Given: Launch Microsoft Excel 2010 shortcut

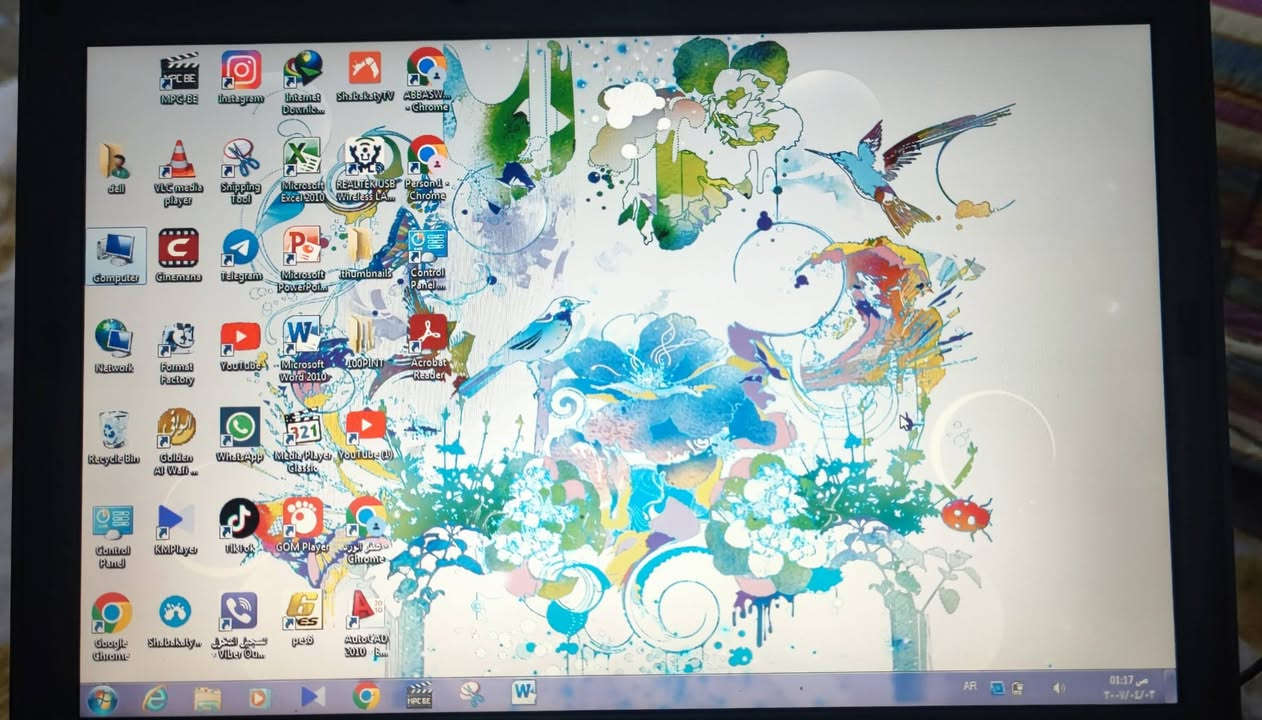Looking at the screenshot, I should (x=302, y=170).
